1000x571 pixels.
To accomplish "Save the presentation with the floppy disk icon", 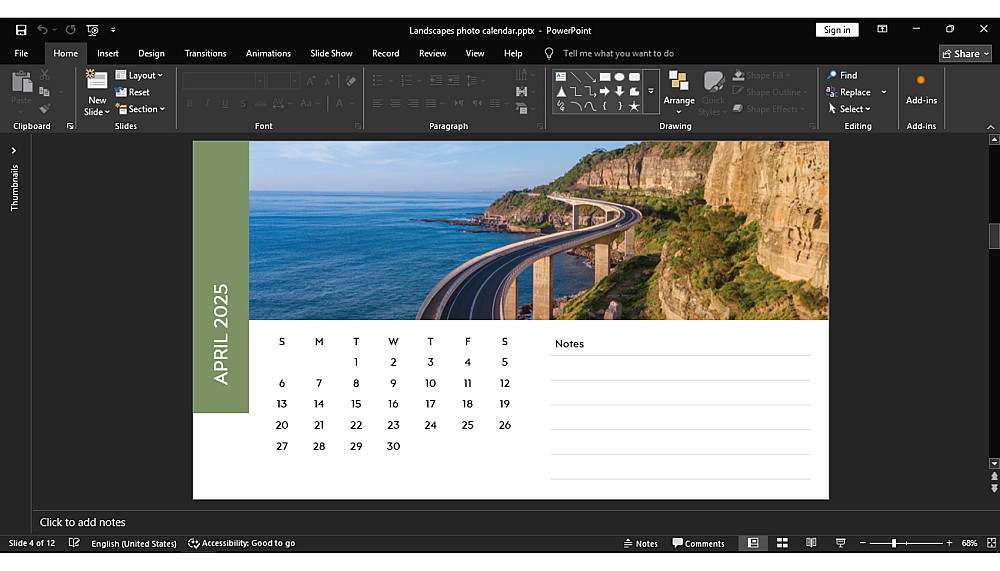I will (21, 30).
